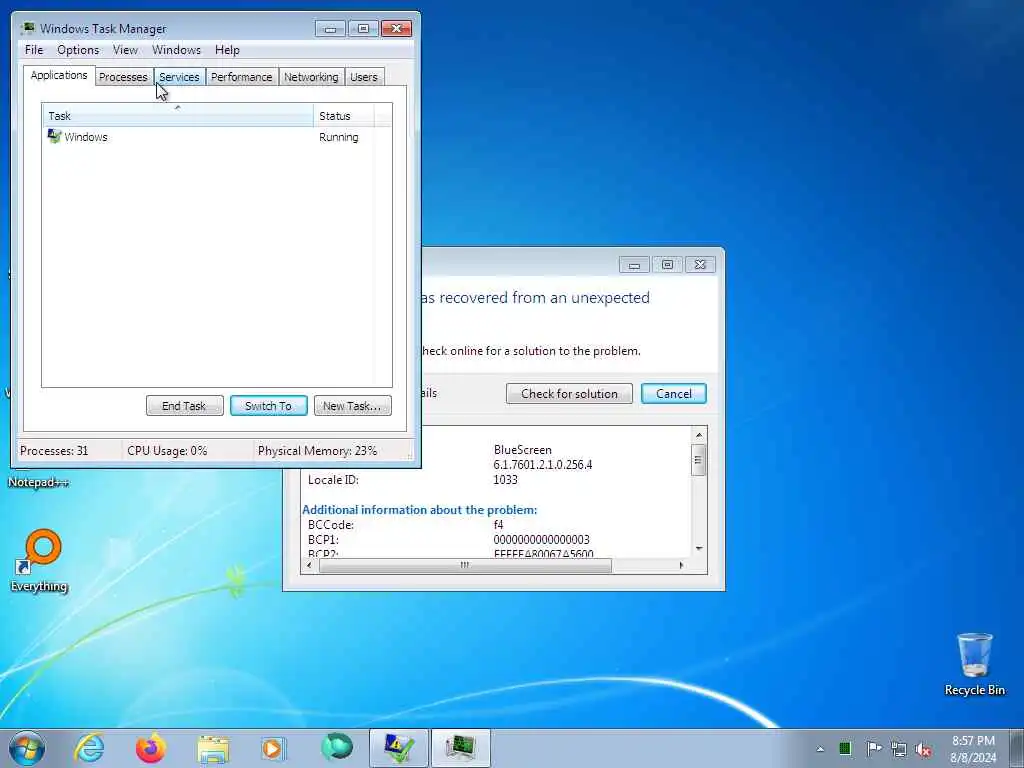
Task: Open the View menu
Action: point(125,50)
